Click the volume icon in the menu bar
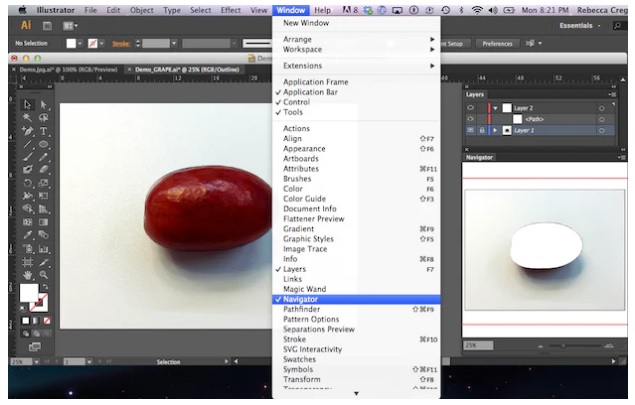Screen dimensions: 635x405 [x=493, y=10]
